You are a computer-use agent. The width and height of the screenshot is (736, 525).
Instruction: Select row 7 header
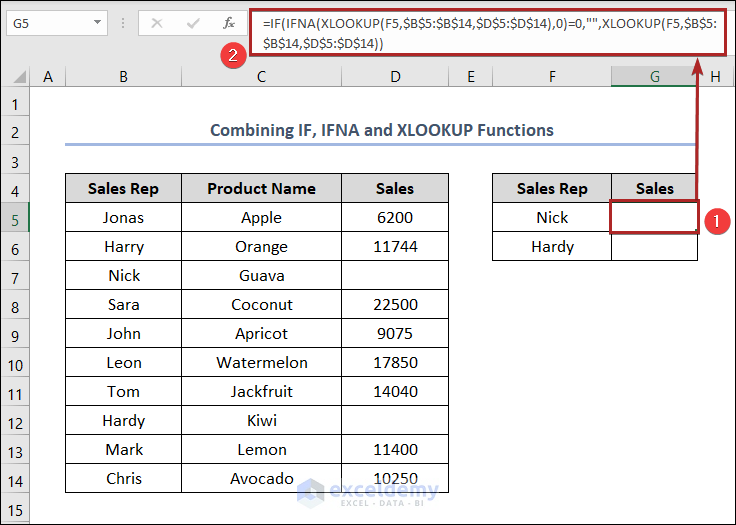click(15, 275)
